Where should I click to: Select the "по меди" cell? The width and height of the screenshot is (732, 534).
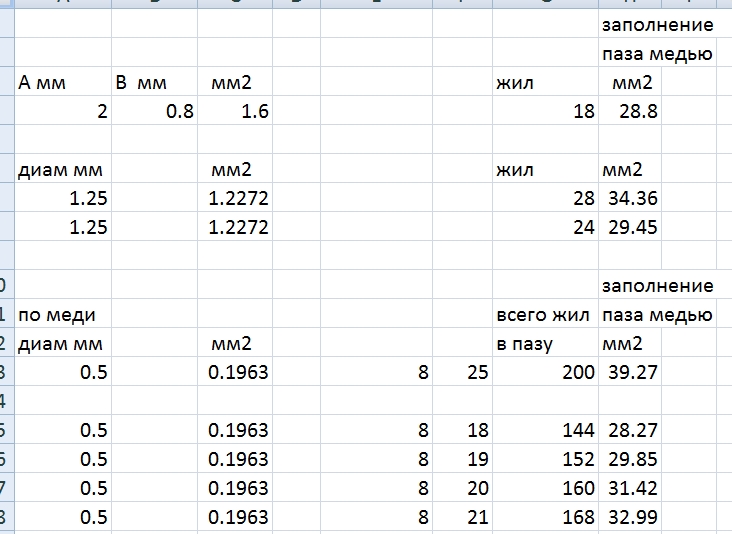pyautogui.click(x=62, y=315)
